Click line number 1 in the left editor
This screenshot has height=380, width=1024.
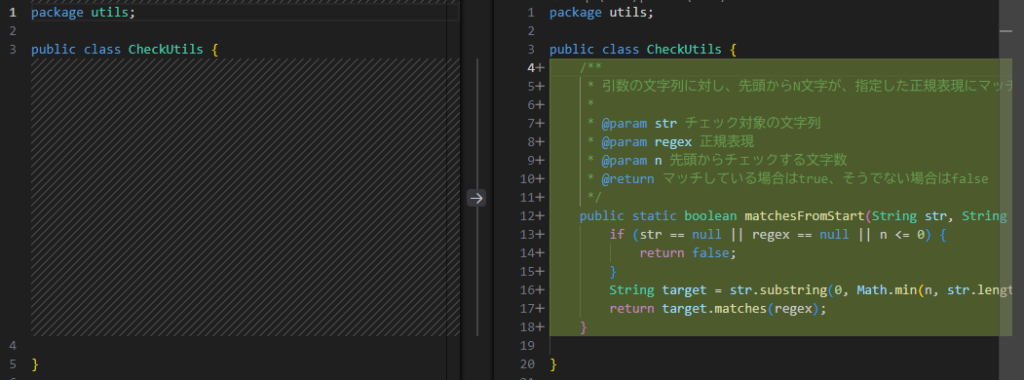pyautogui.click(x=12, y=12)
